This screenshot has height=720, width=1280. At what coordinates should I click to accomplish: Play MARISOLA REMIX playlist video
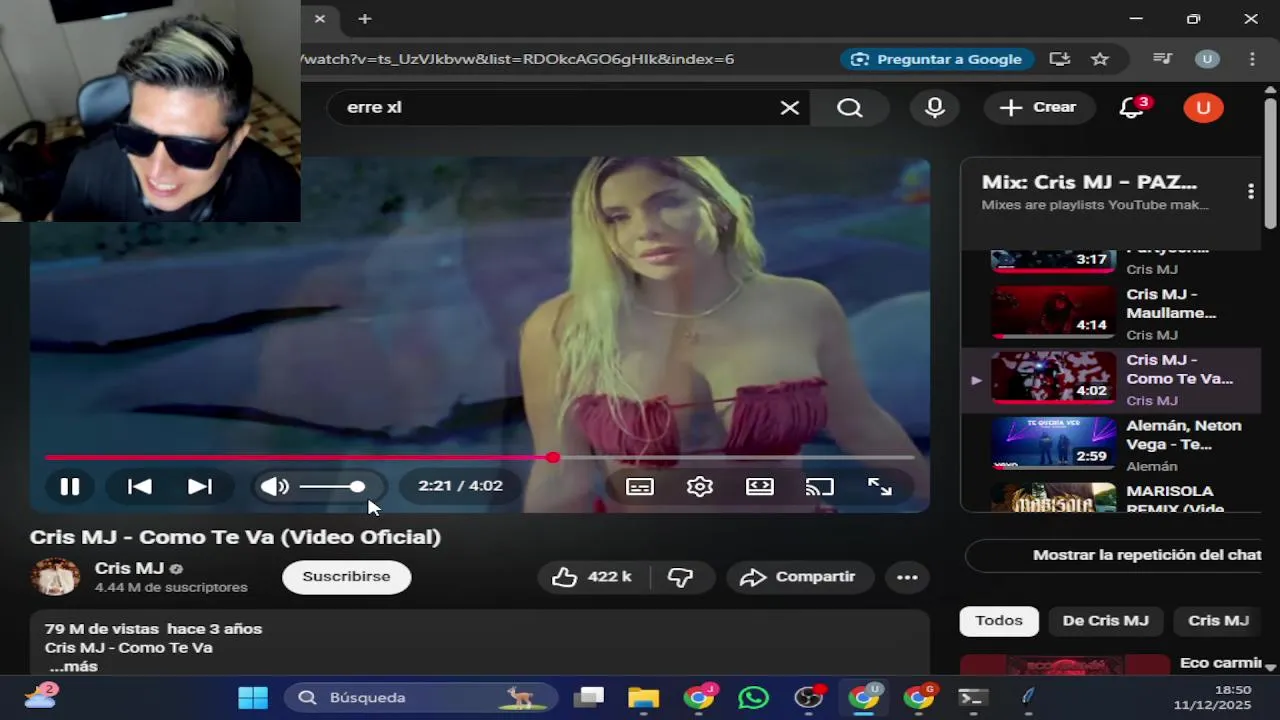(1111, 498)
